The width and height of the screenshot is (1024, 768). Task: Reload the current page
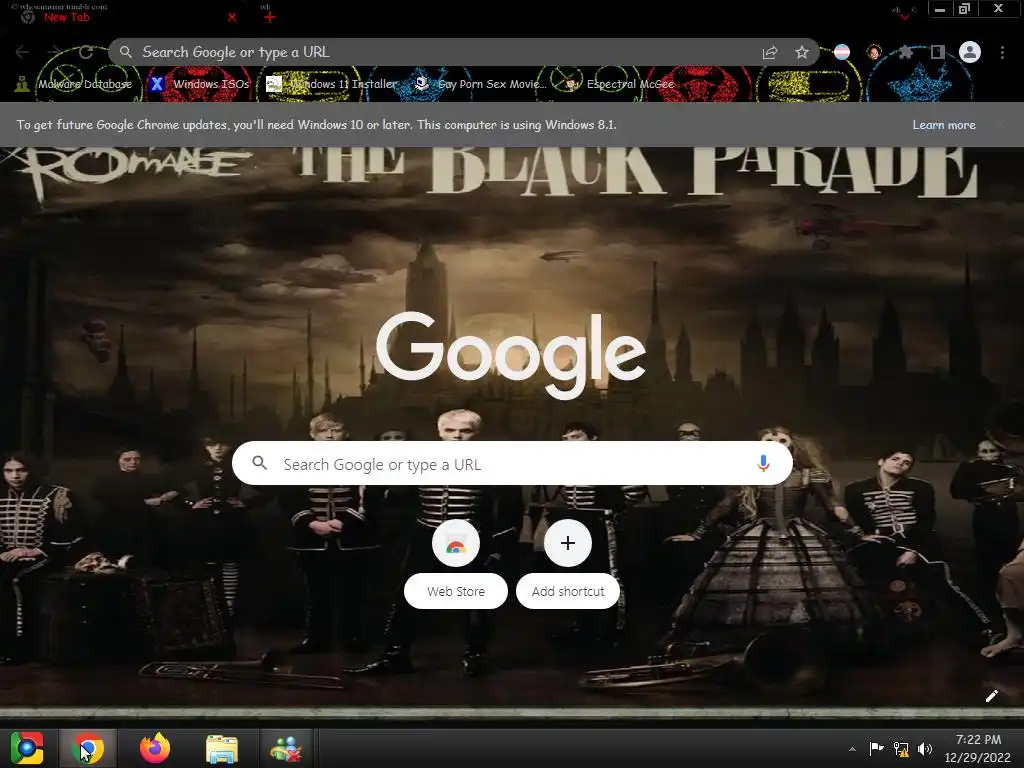(86, 52)
